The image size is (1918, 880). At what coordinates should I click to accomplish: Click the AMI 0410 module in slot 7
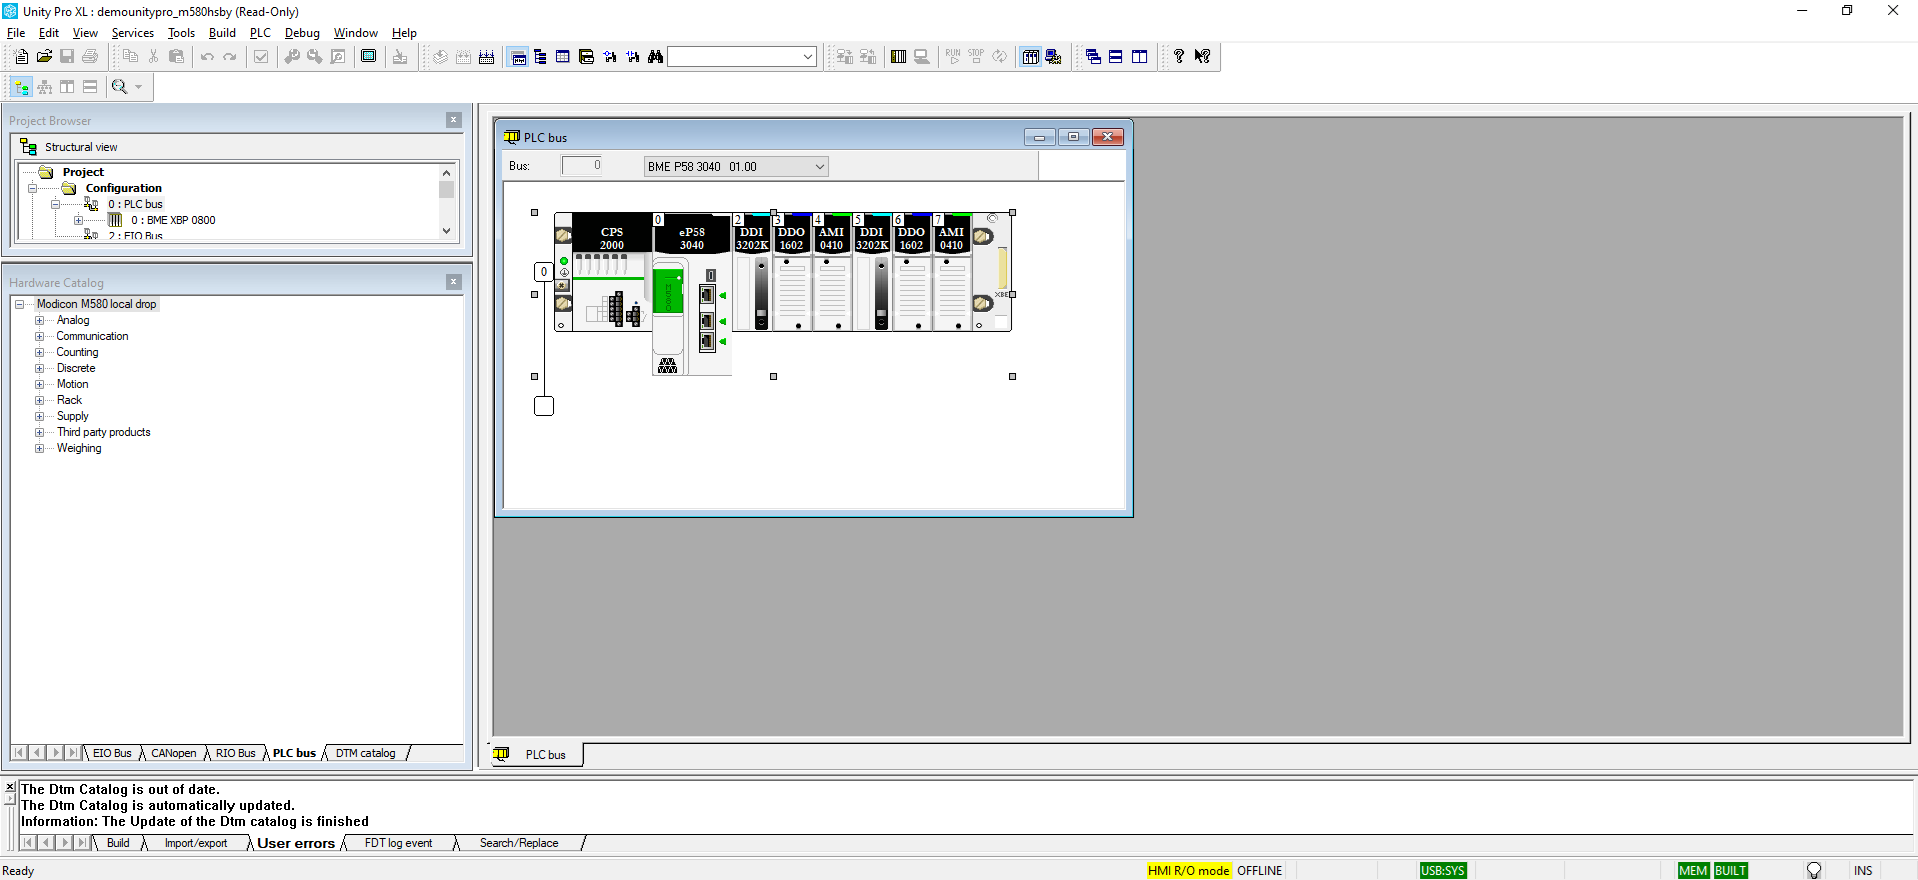[952, 272]
